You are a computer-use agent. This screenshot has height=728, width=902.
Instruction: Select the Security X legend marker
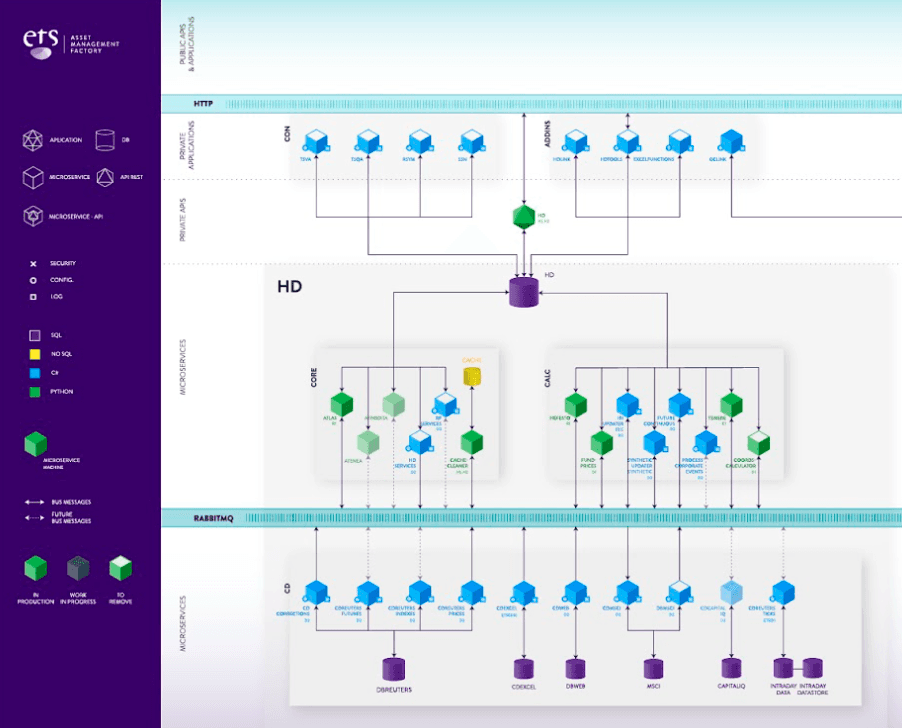click(x=33, y=264)
